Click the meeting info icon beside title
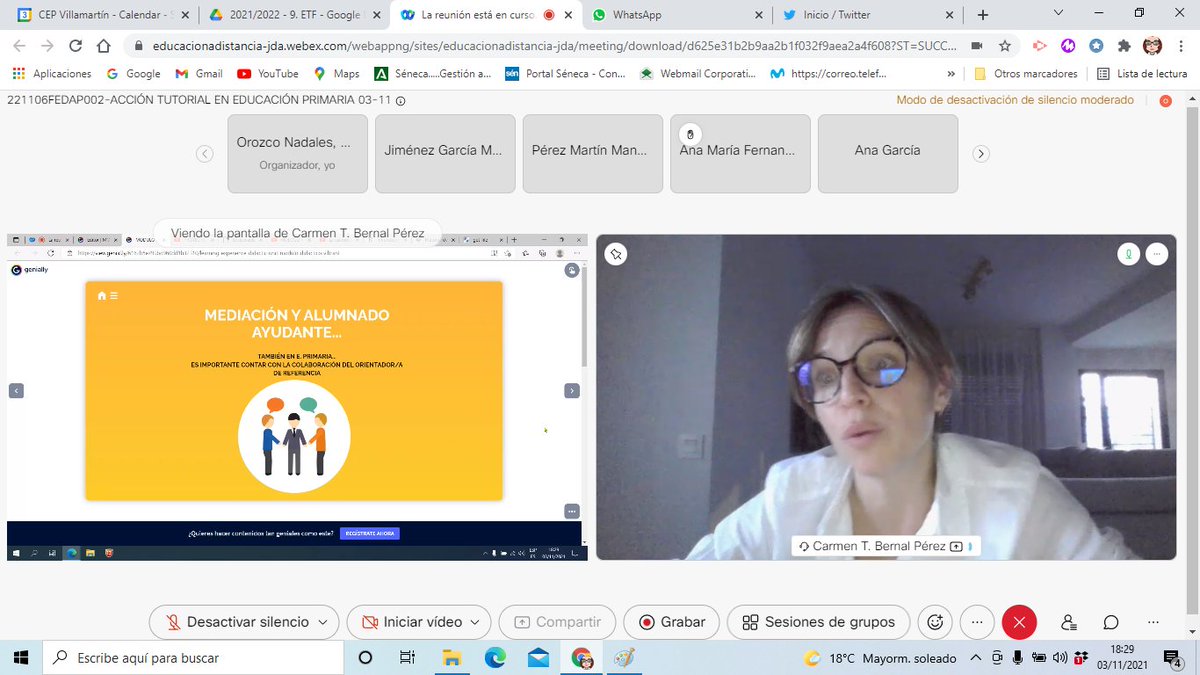The height and width of the screenshot is (675, 1200). point(401,101)
